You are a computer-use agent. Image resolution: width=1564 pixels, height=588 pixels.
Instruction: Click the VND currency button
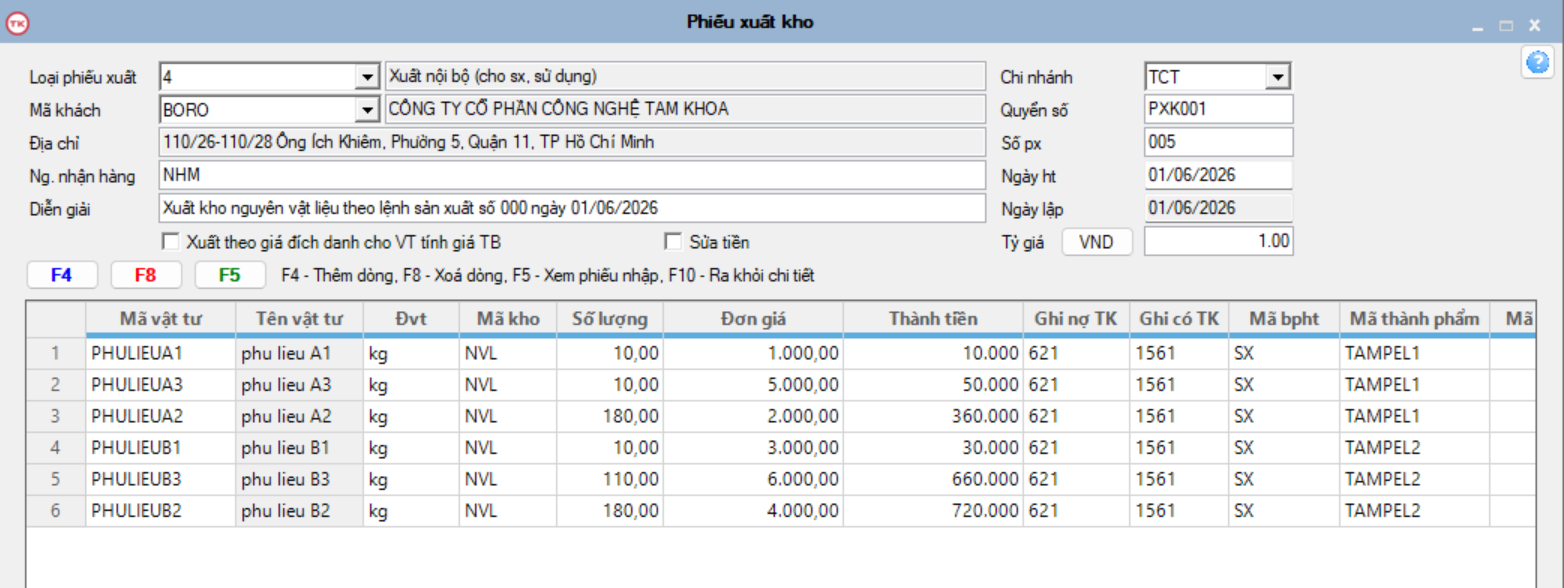tap(1097, 241)
